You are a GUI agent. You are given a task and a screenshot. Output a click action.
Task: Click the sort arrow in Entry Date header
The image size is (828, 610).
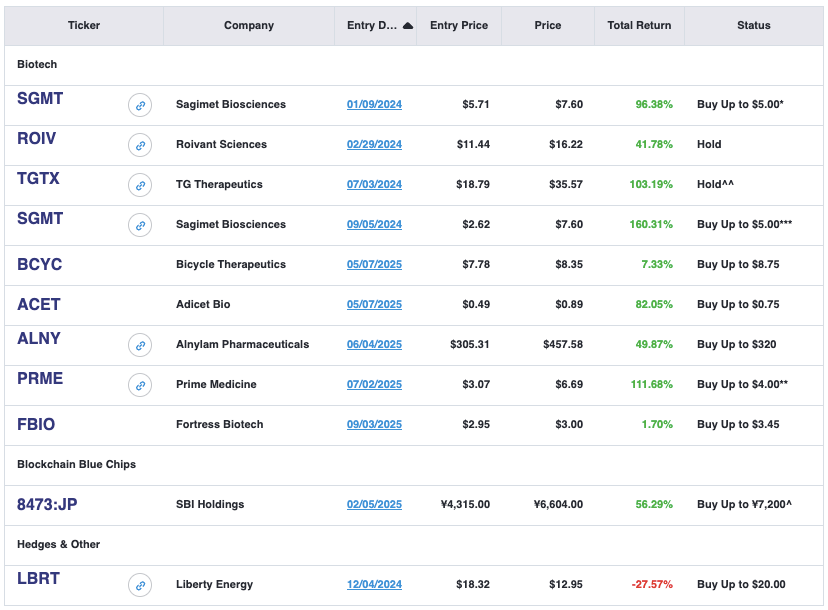pyautogui.click(x=408, y=26)
